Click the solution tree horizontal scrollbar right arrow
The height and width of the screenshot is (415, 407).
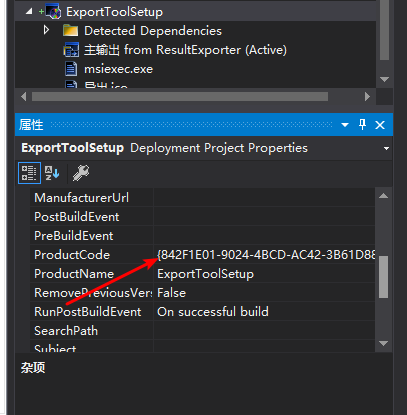pos(367,97)
